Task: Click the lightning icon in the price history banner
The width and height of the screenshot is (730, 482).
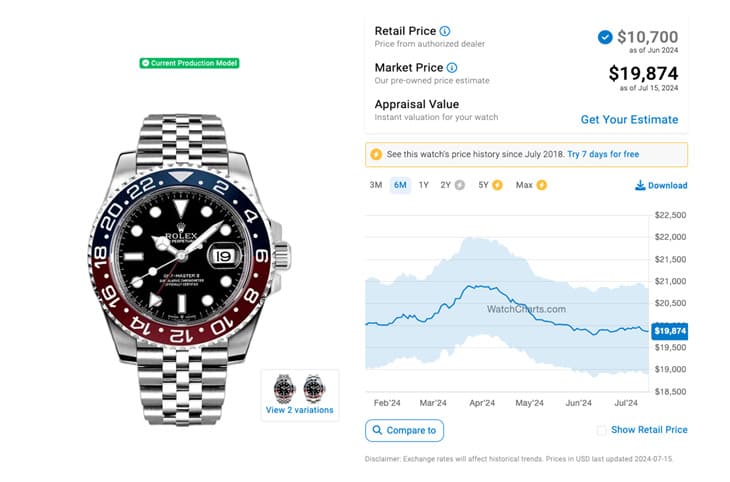Action: point(376,155)
